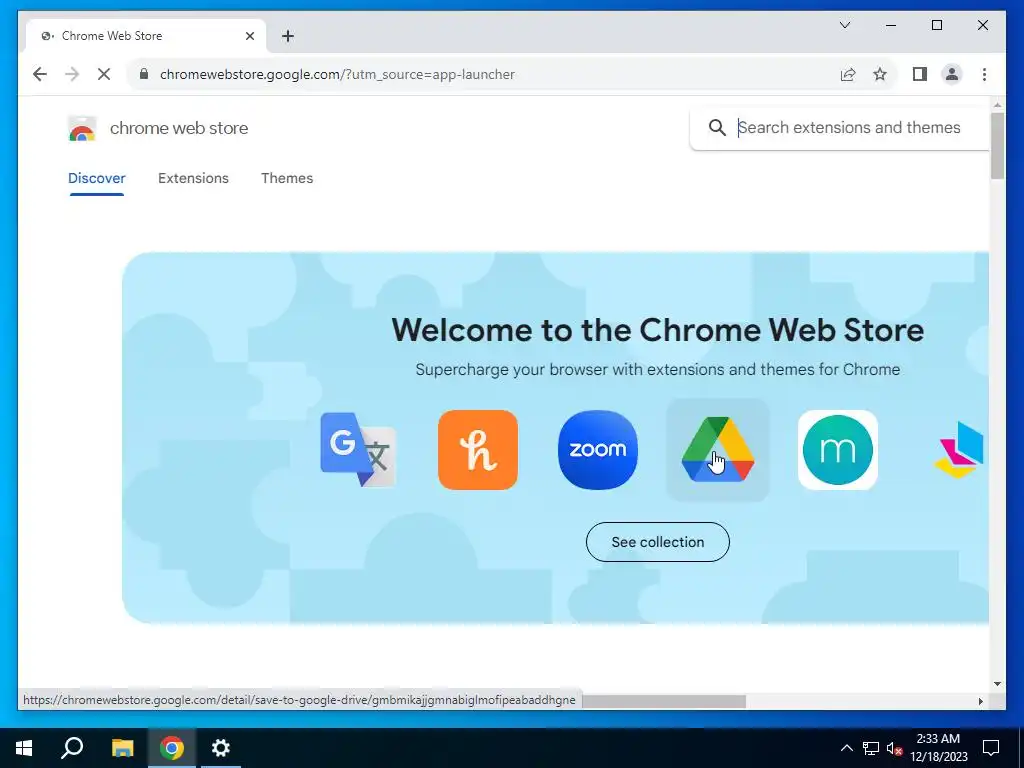View site information via lock icon
Screen dimensions: 1024x768
(144, 74)
